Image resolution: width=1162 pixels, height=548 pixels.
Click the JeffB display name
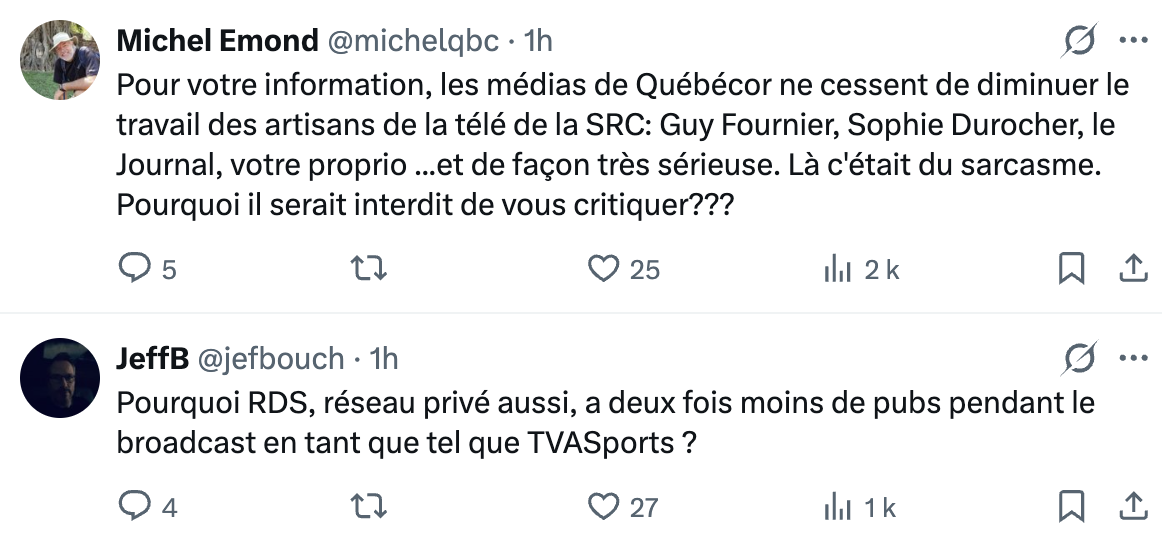pos(153,357)
